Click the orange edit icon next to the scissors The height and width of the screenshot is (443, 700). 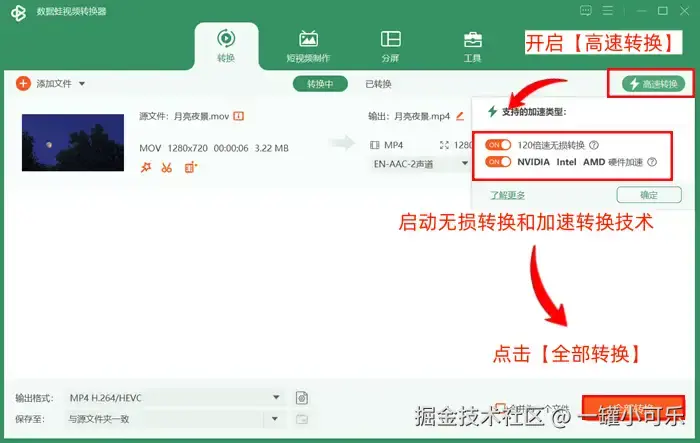pos(191,167)
